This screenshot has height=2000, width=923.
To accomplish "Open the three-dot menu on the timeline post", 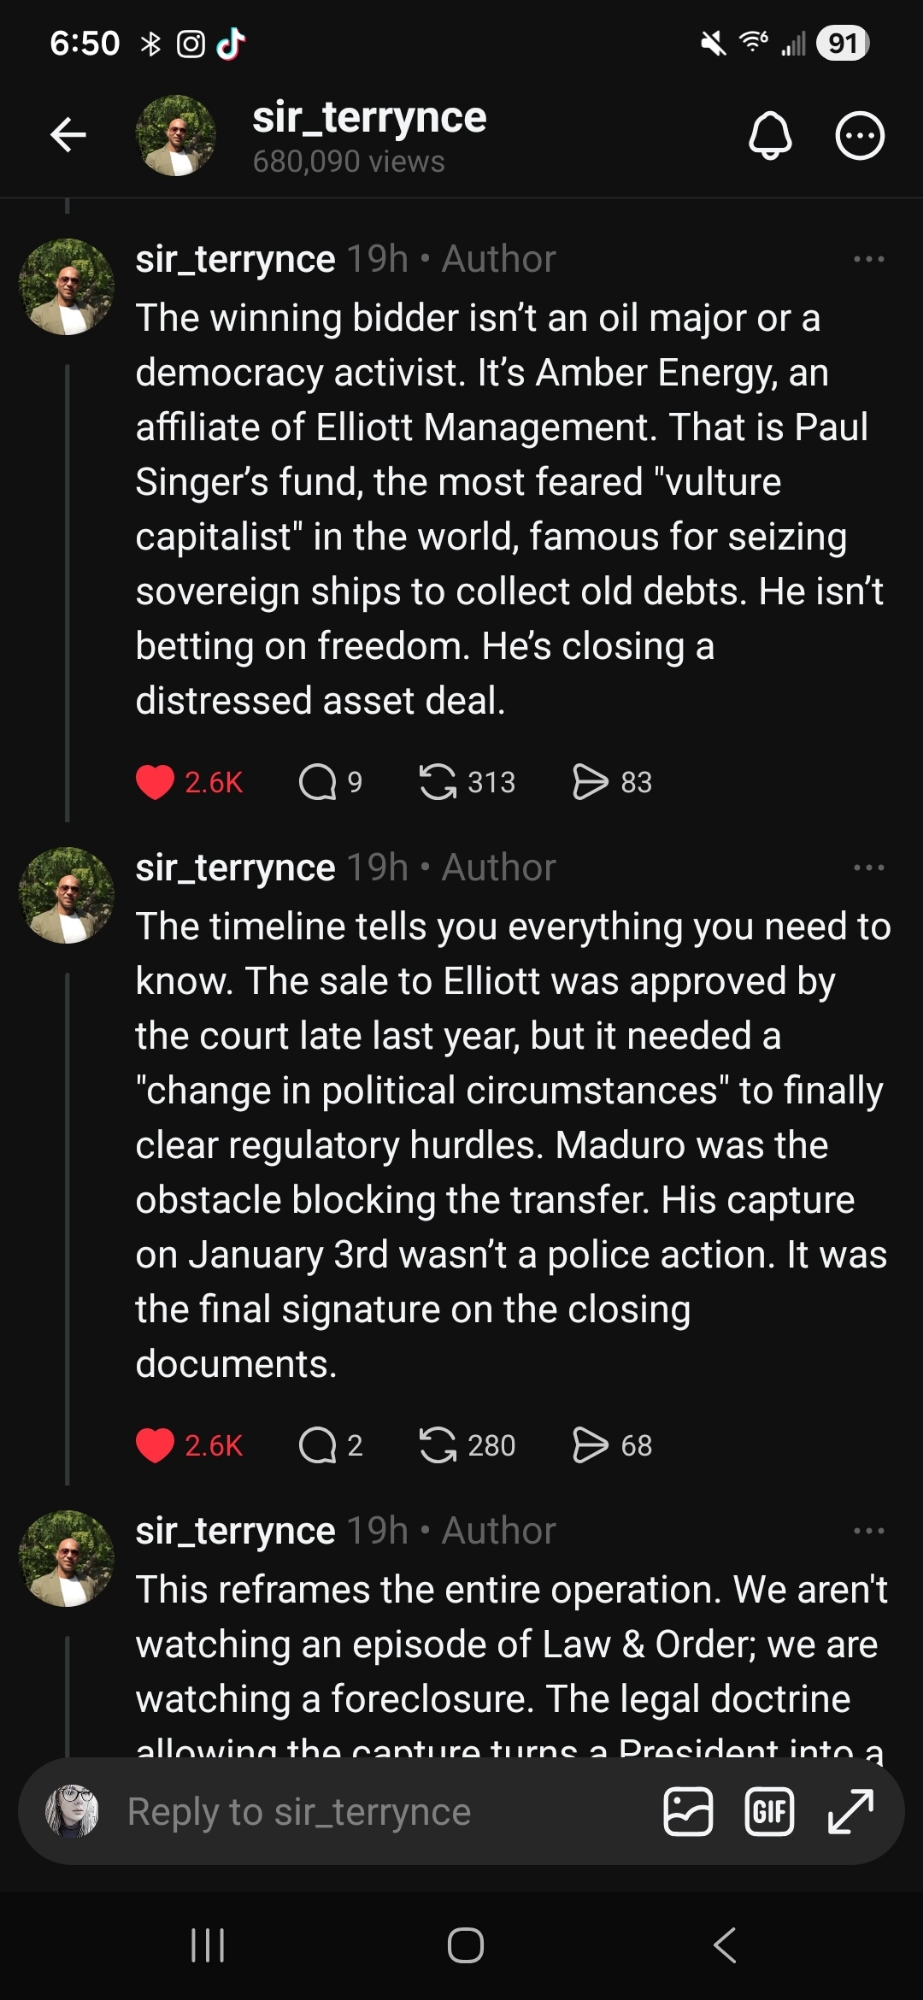I will (868, 867).
